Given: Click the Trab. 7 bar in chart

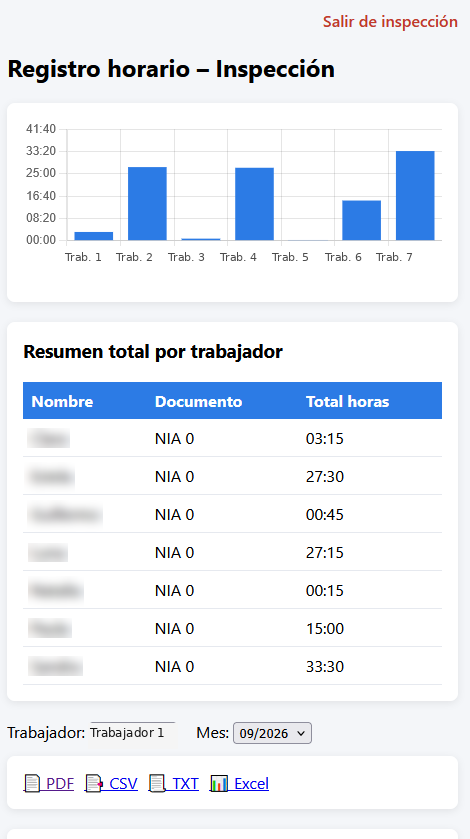Looking at the screenshot, I should coord(415,196).
